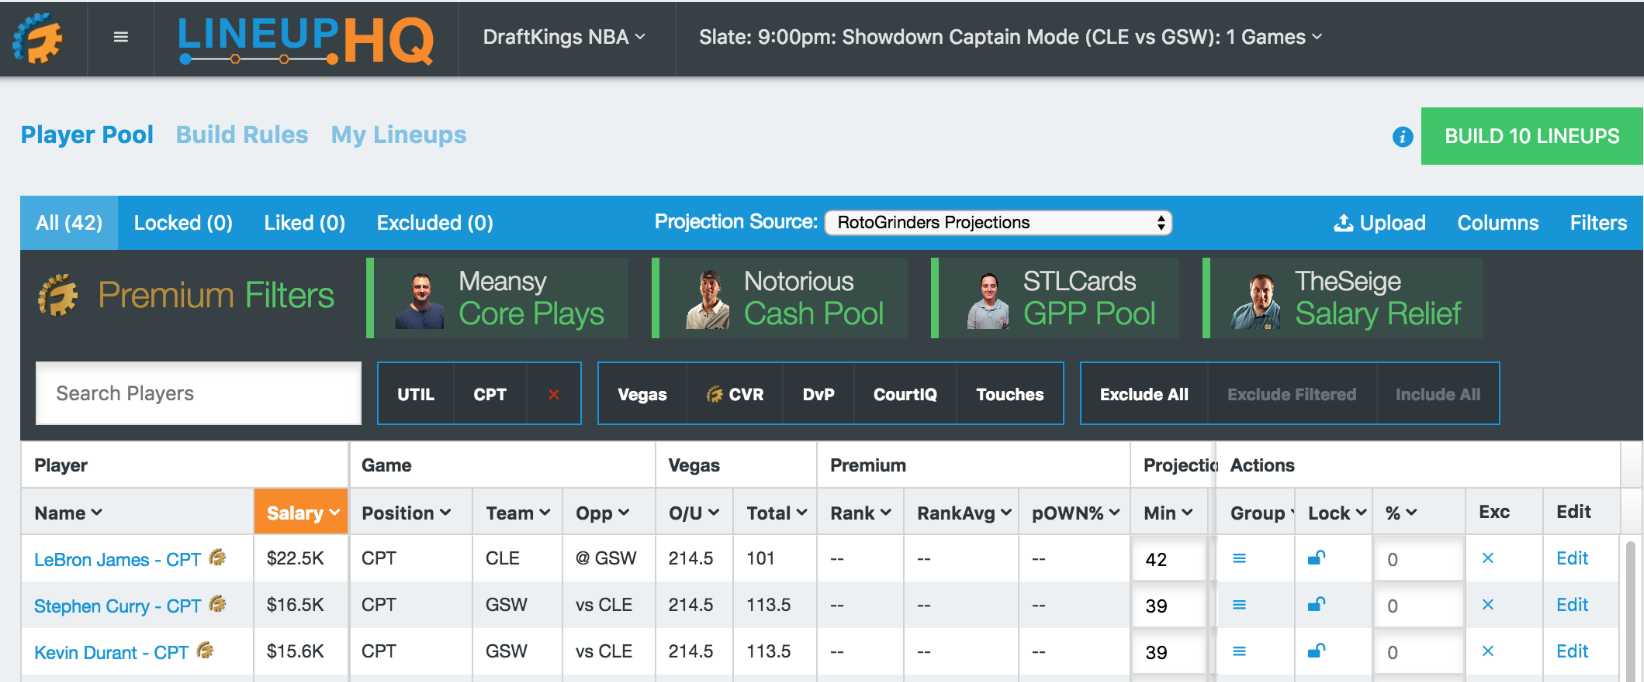1644x682 pixels.
Task: Open Projection Source select box
Action: tap(998, 222)
